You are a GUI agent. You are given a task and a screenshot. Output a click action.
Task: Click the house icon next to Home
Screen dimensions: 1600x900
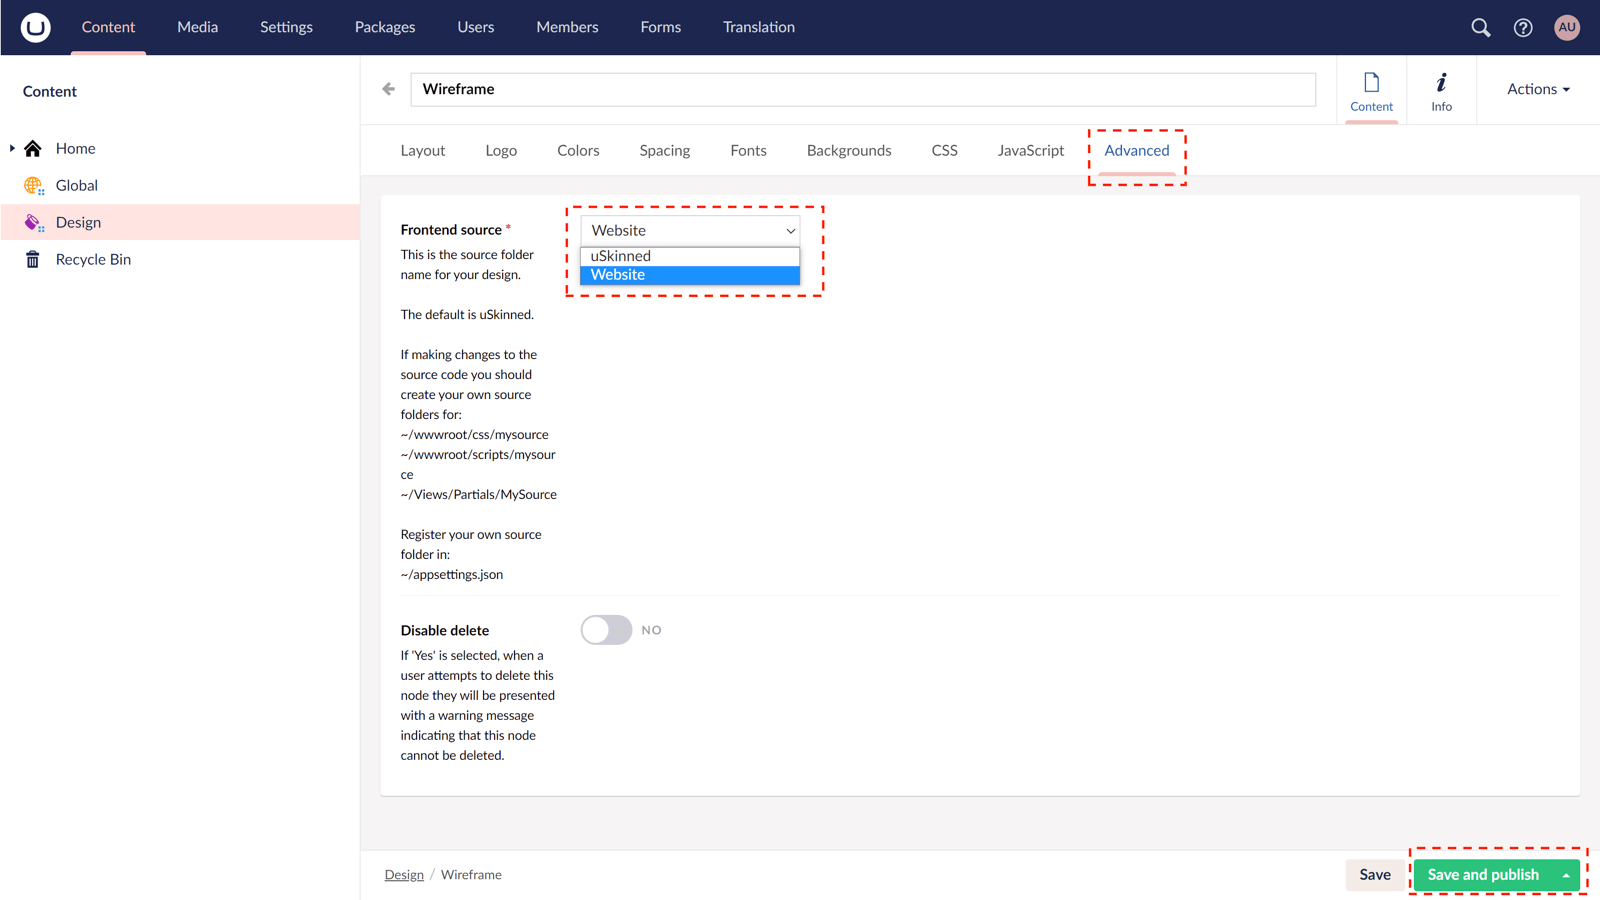33,148
